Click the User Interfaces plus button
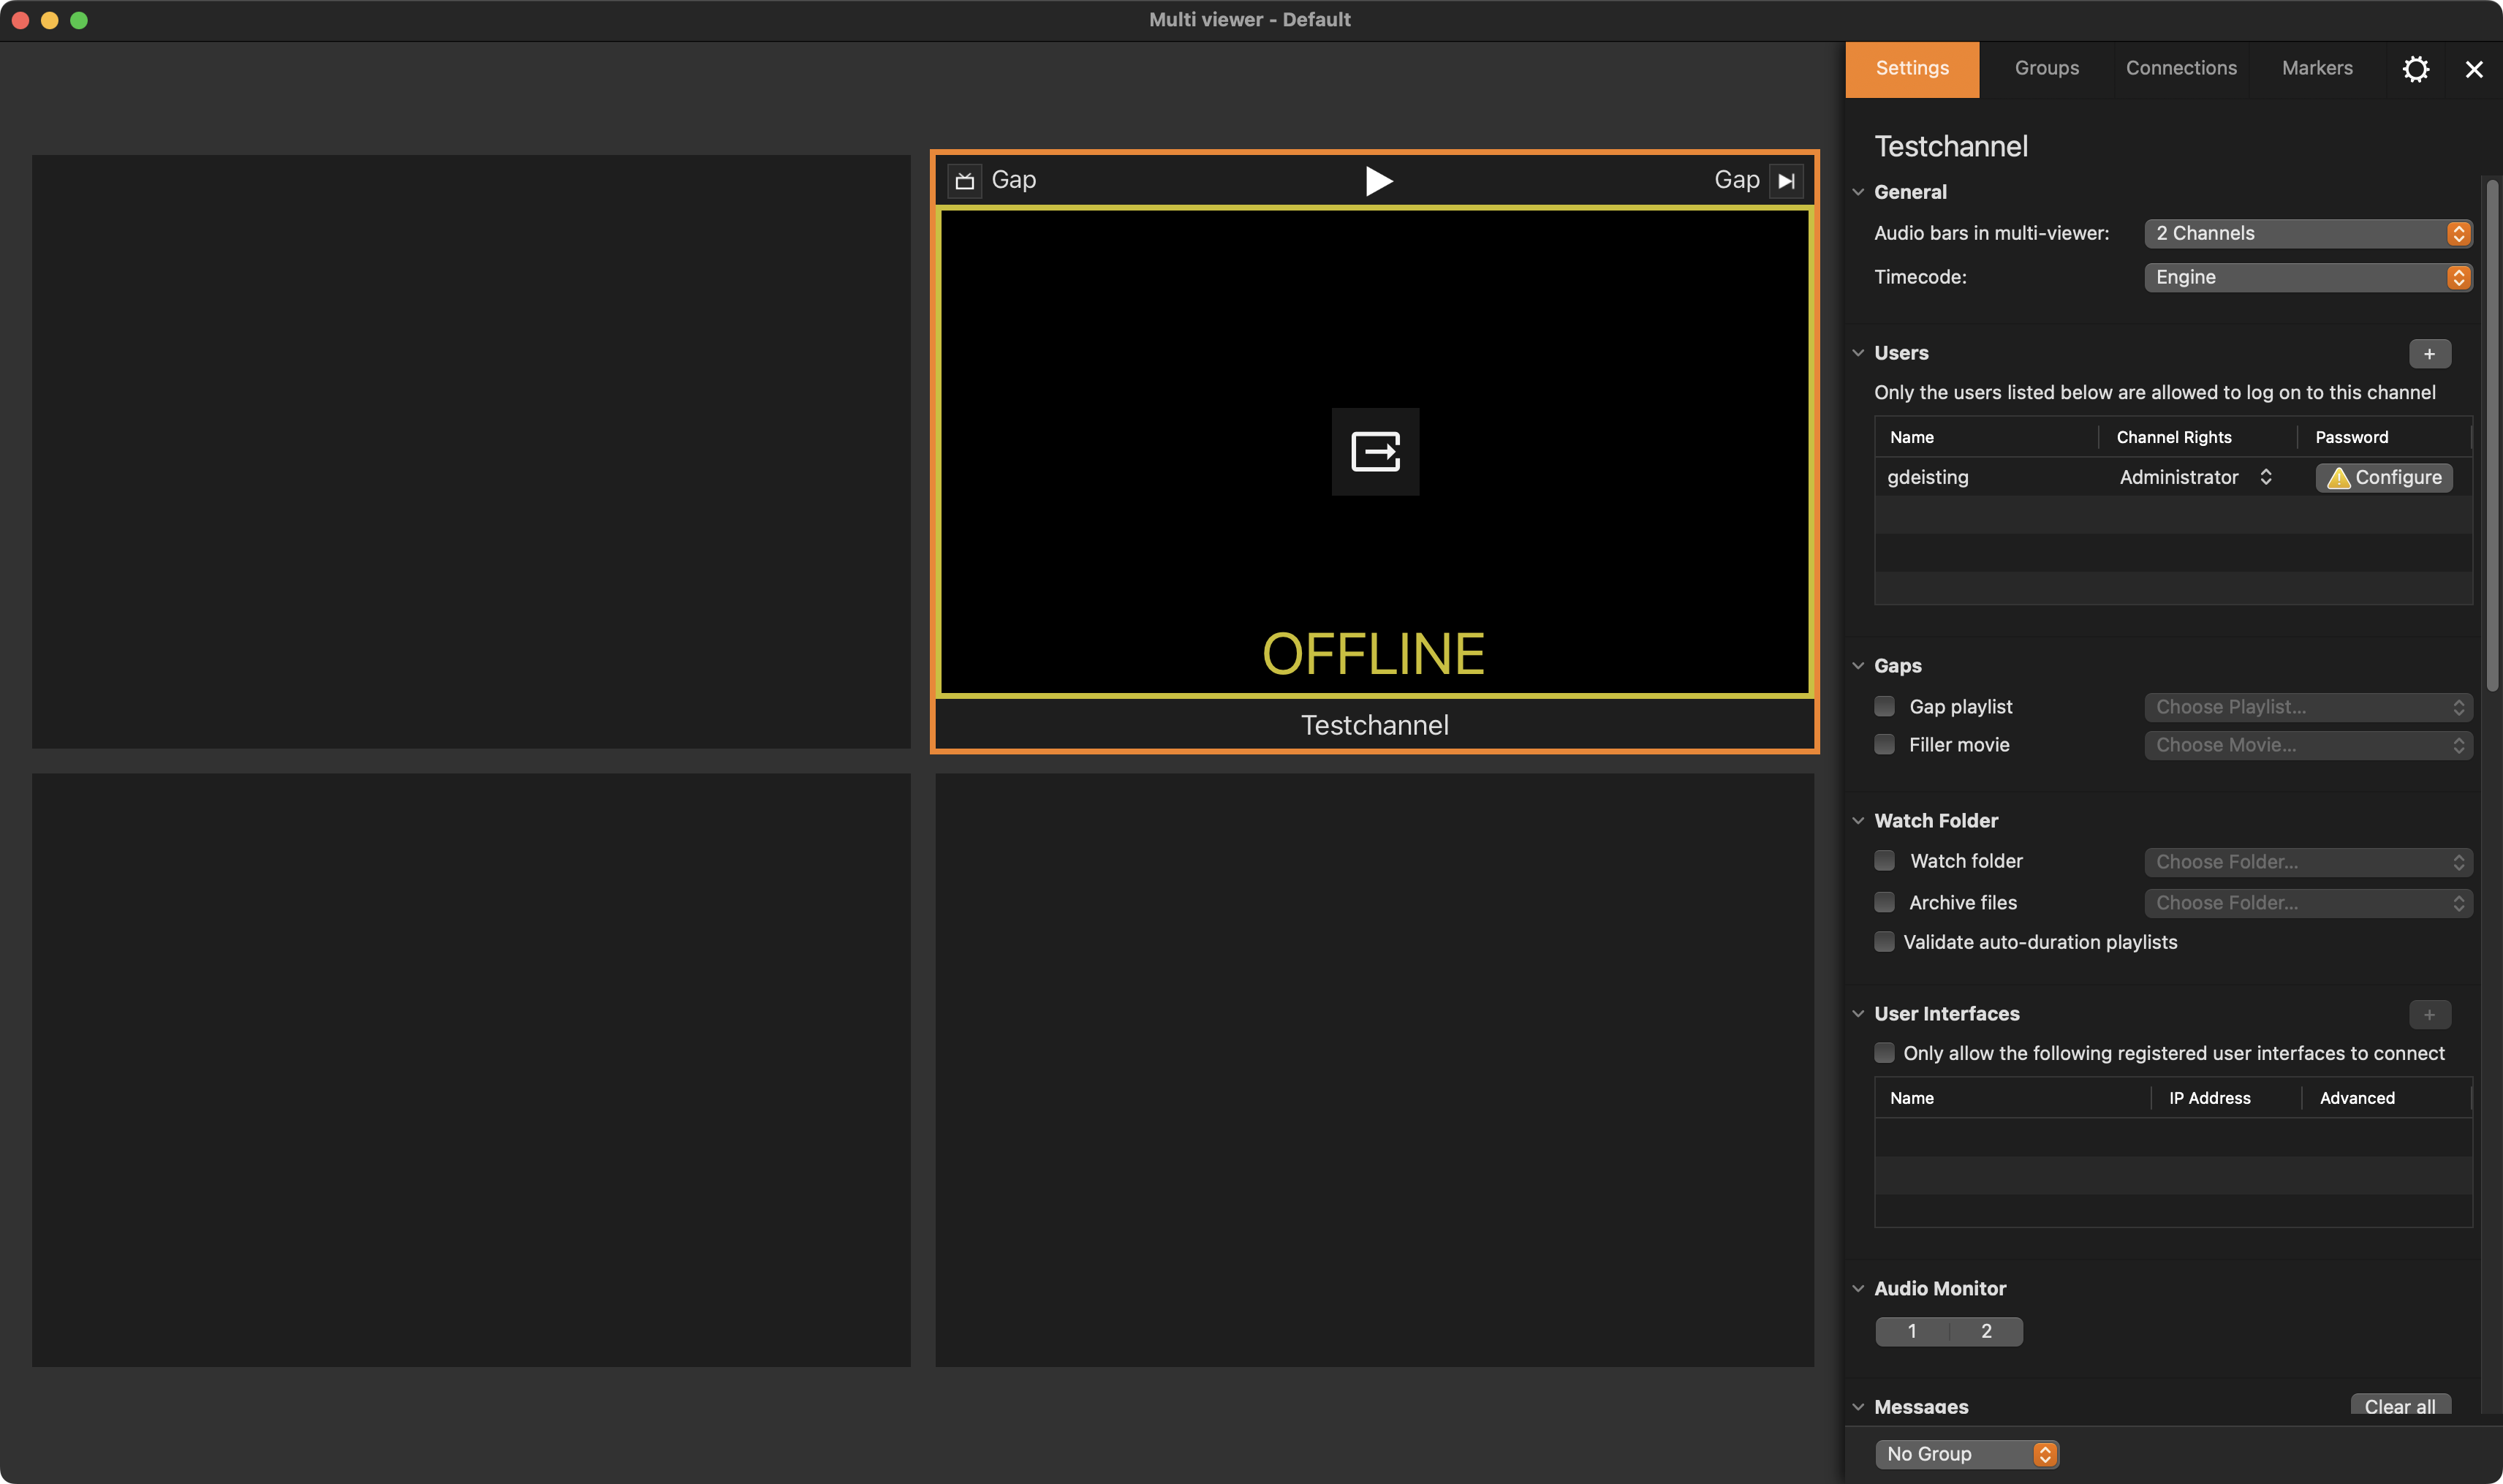 pos(2429,1014)
